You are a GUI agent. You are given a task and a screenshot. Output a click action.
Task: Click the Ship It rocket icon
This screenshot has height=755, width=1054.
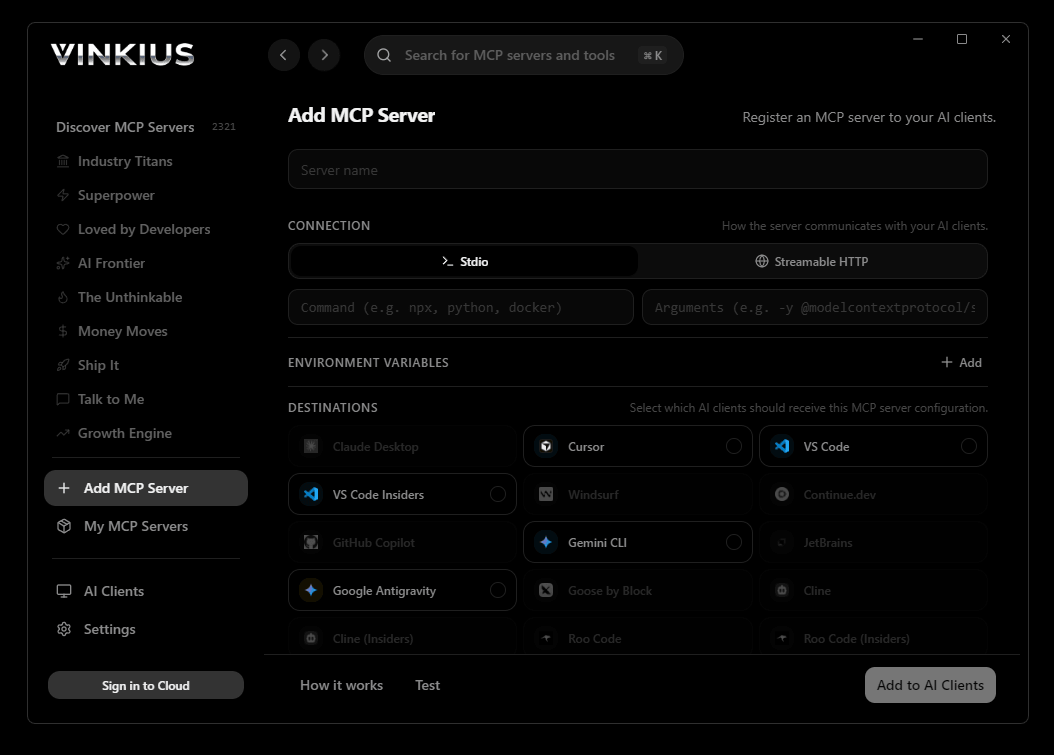coord(64,365)
